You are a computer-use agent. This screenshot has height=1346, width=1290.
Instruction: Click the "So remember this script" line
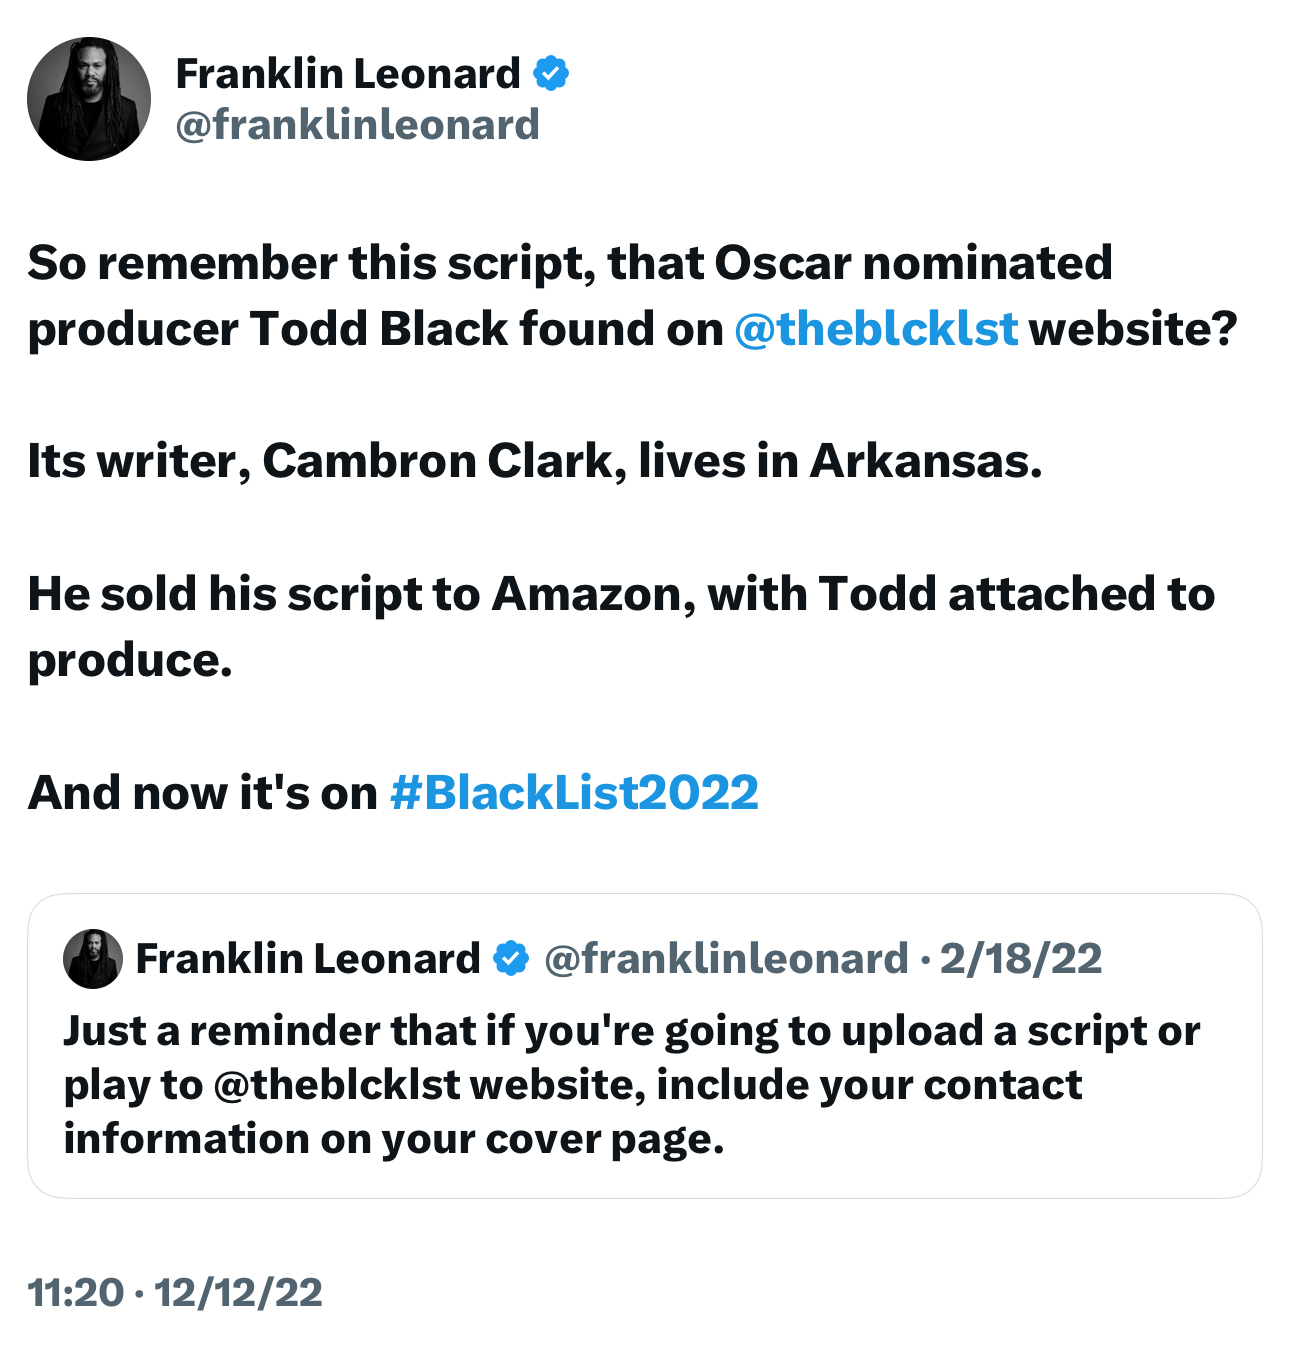point(569,263)
